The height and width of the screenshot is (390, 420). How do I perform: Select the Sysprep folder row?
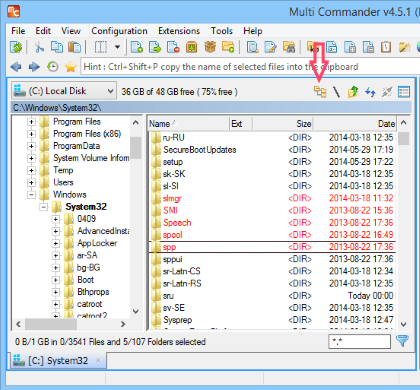[272, 320]
